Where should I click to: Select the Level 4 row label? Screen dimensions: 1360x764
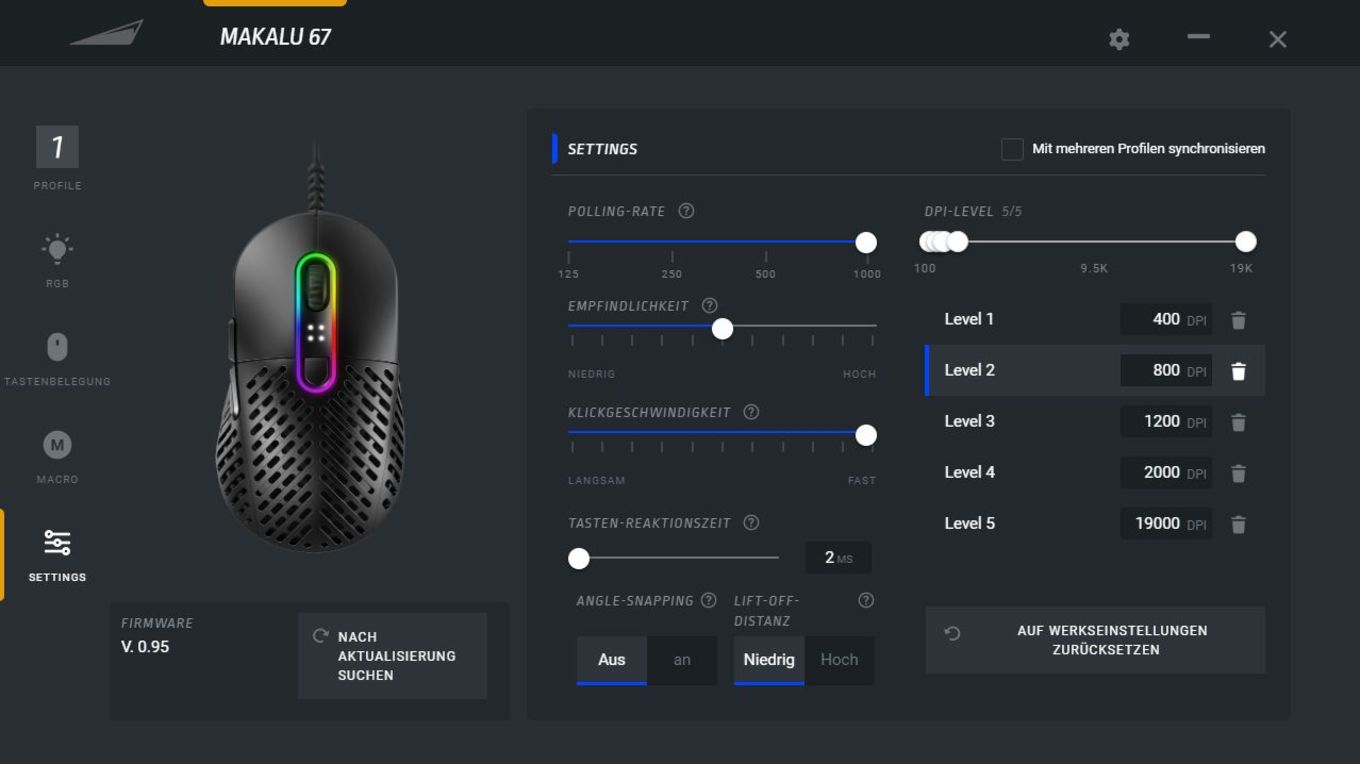coord(969,472)
